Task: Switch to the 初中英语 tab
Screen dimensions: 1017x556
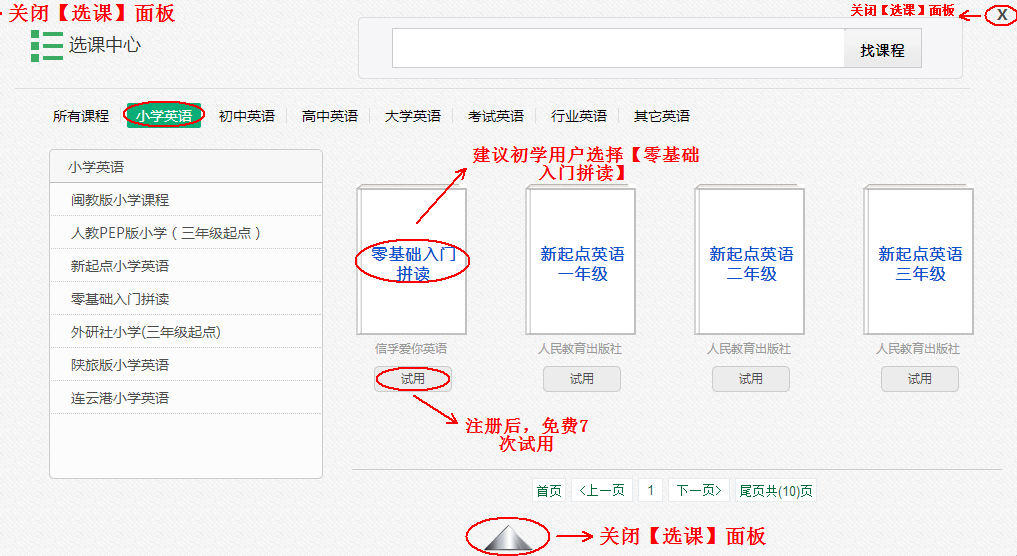Action: coord(247,116)
